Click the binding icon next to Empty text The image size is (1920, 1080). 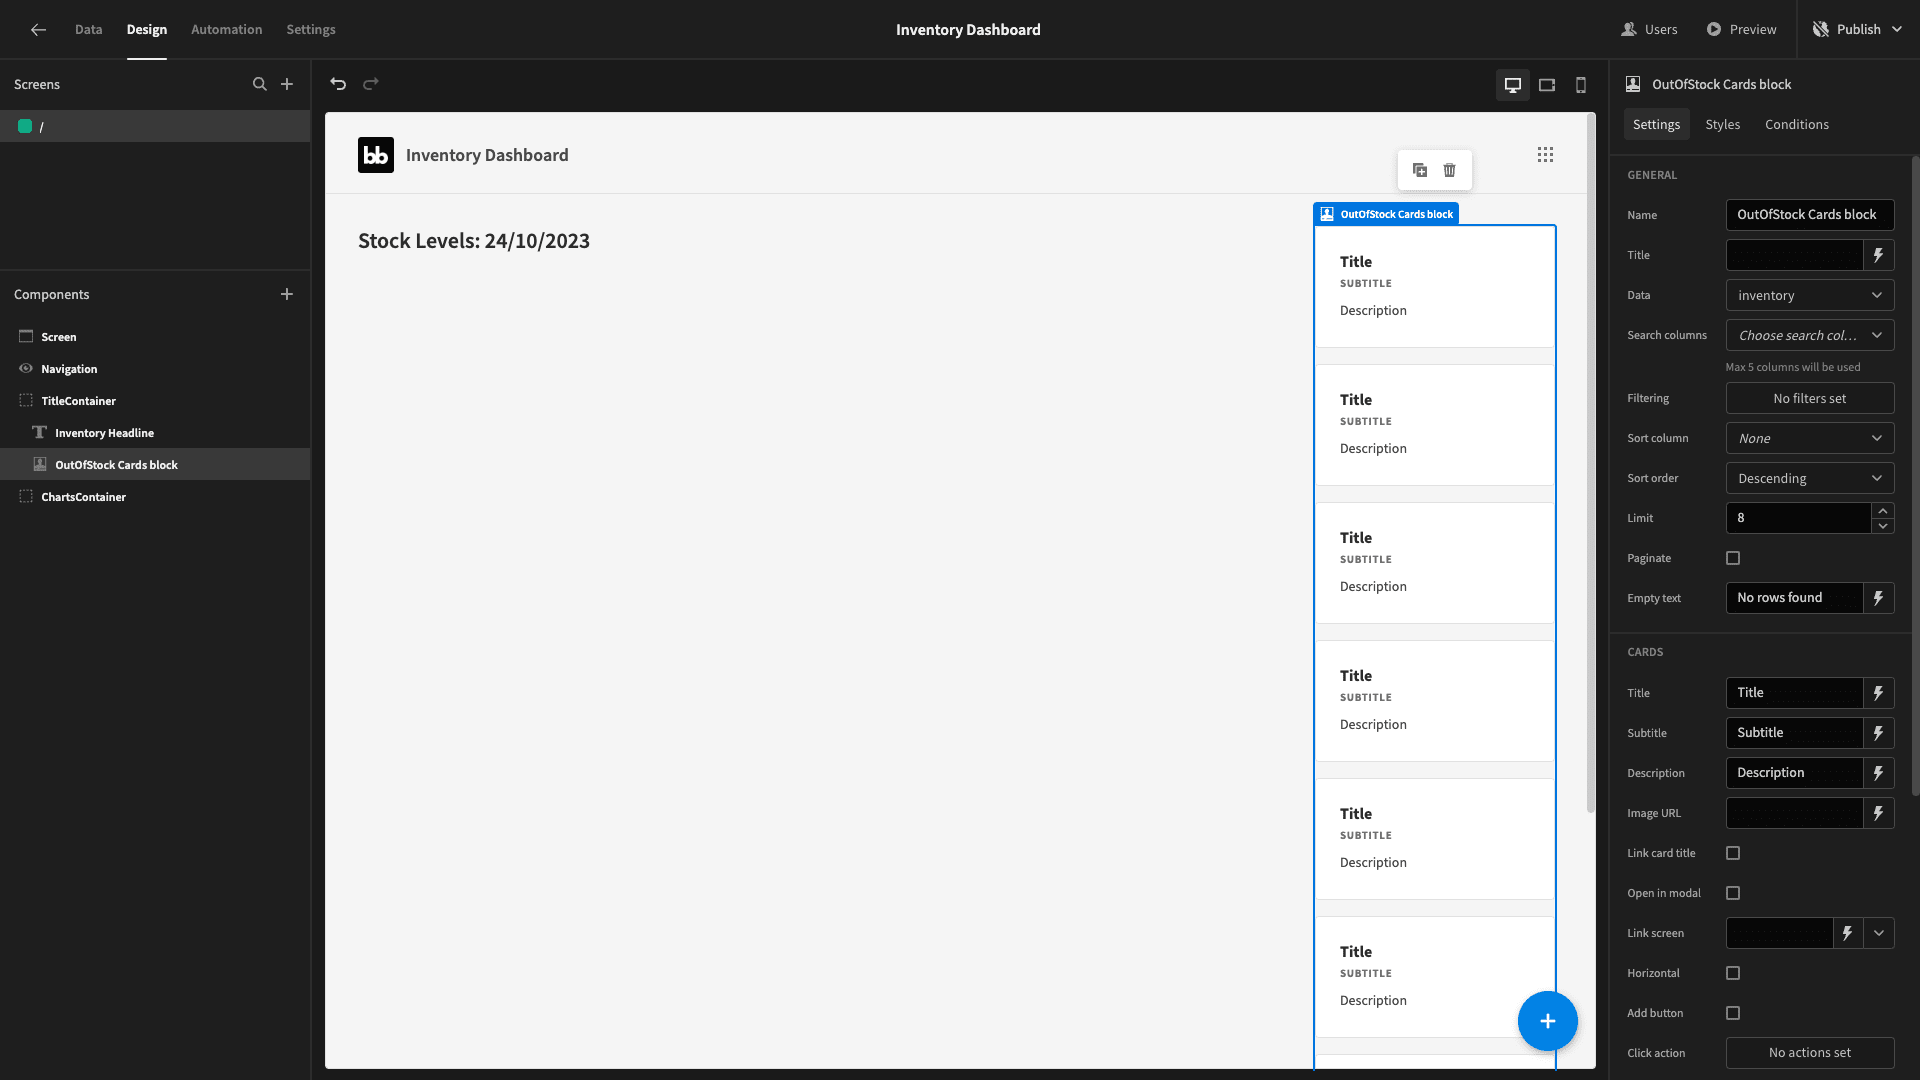pyautogui.click(x=1879, y=597)
